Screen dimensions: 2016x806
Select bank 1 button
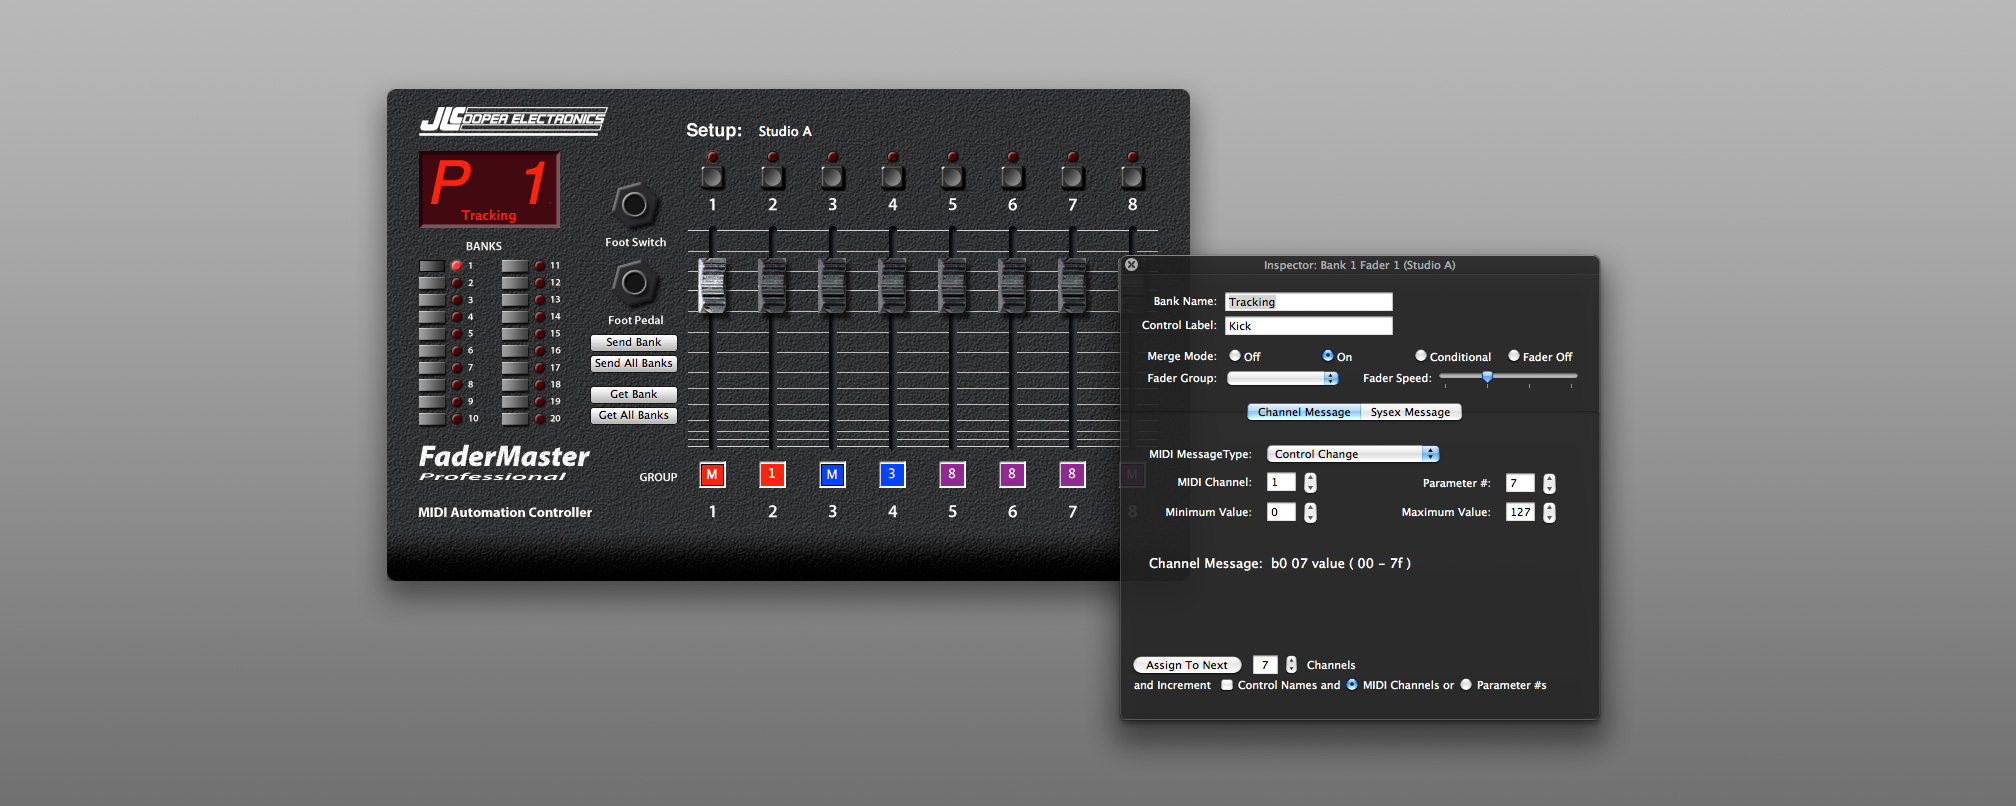click(x=432, y=266)
